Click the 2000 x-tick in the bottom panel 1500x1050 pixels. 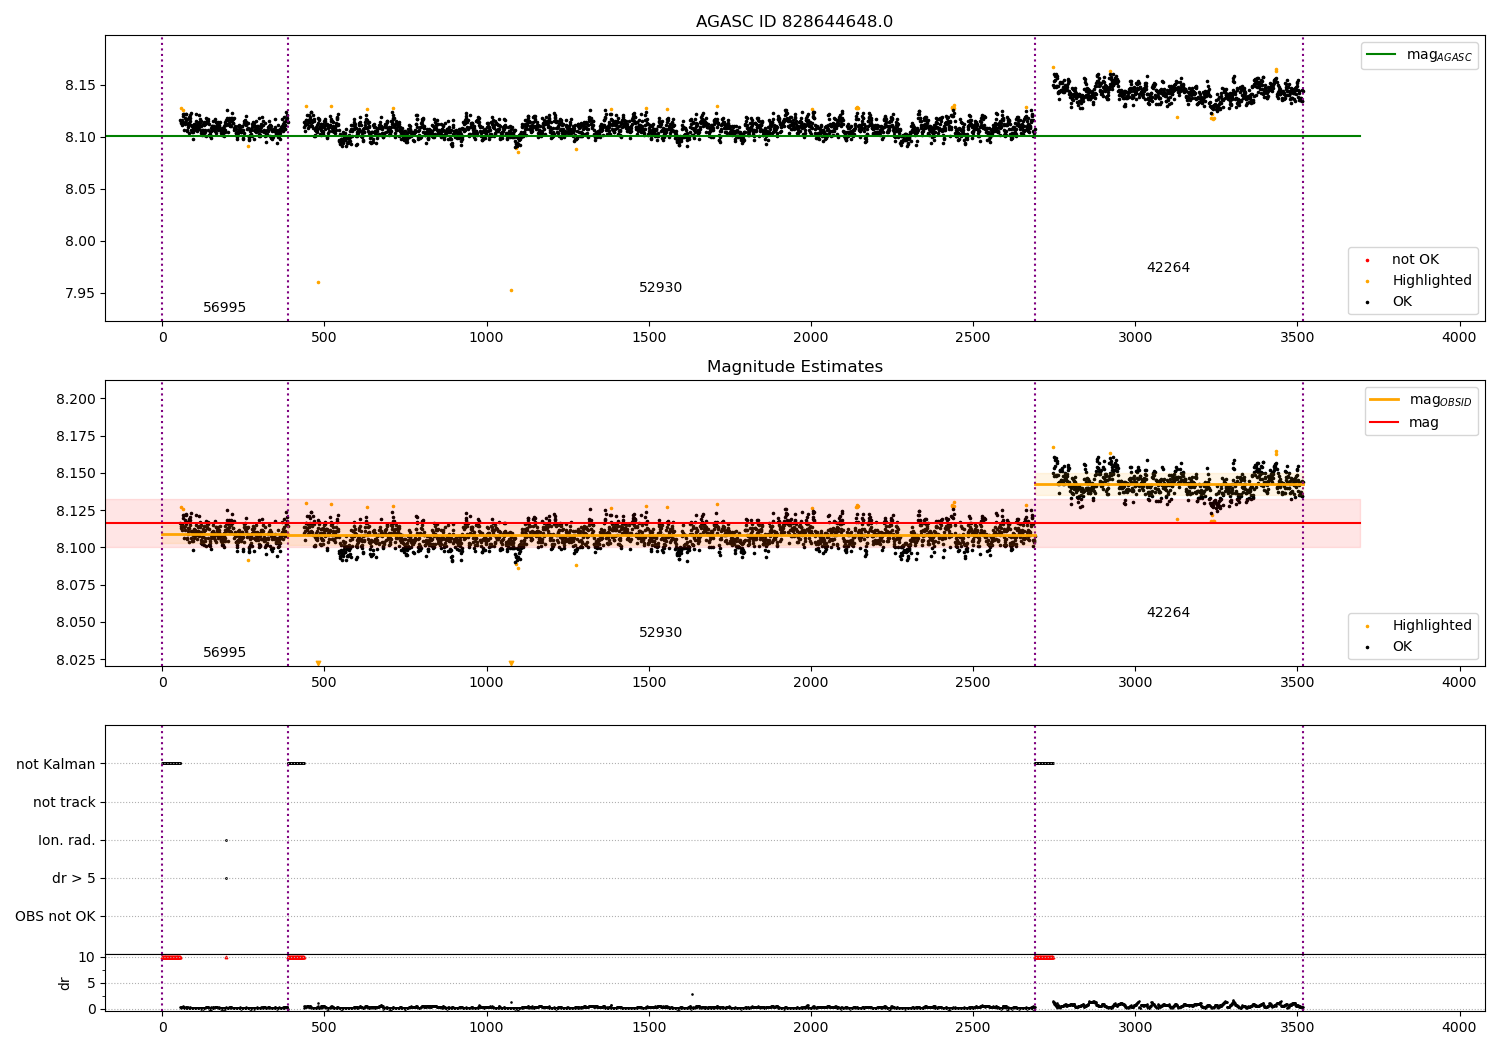811,1028
